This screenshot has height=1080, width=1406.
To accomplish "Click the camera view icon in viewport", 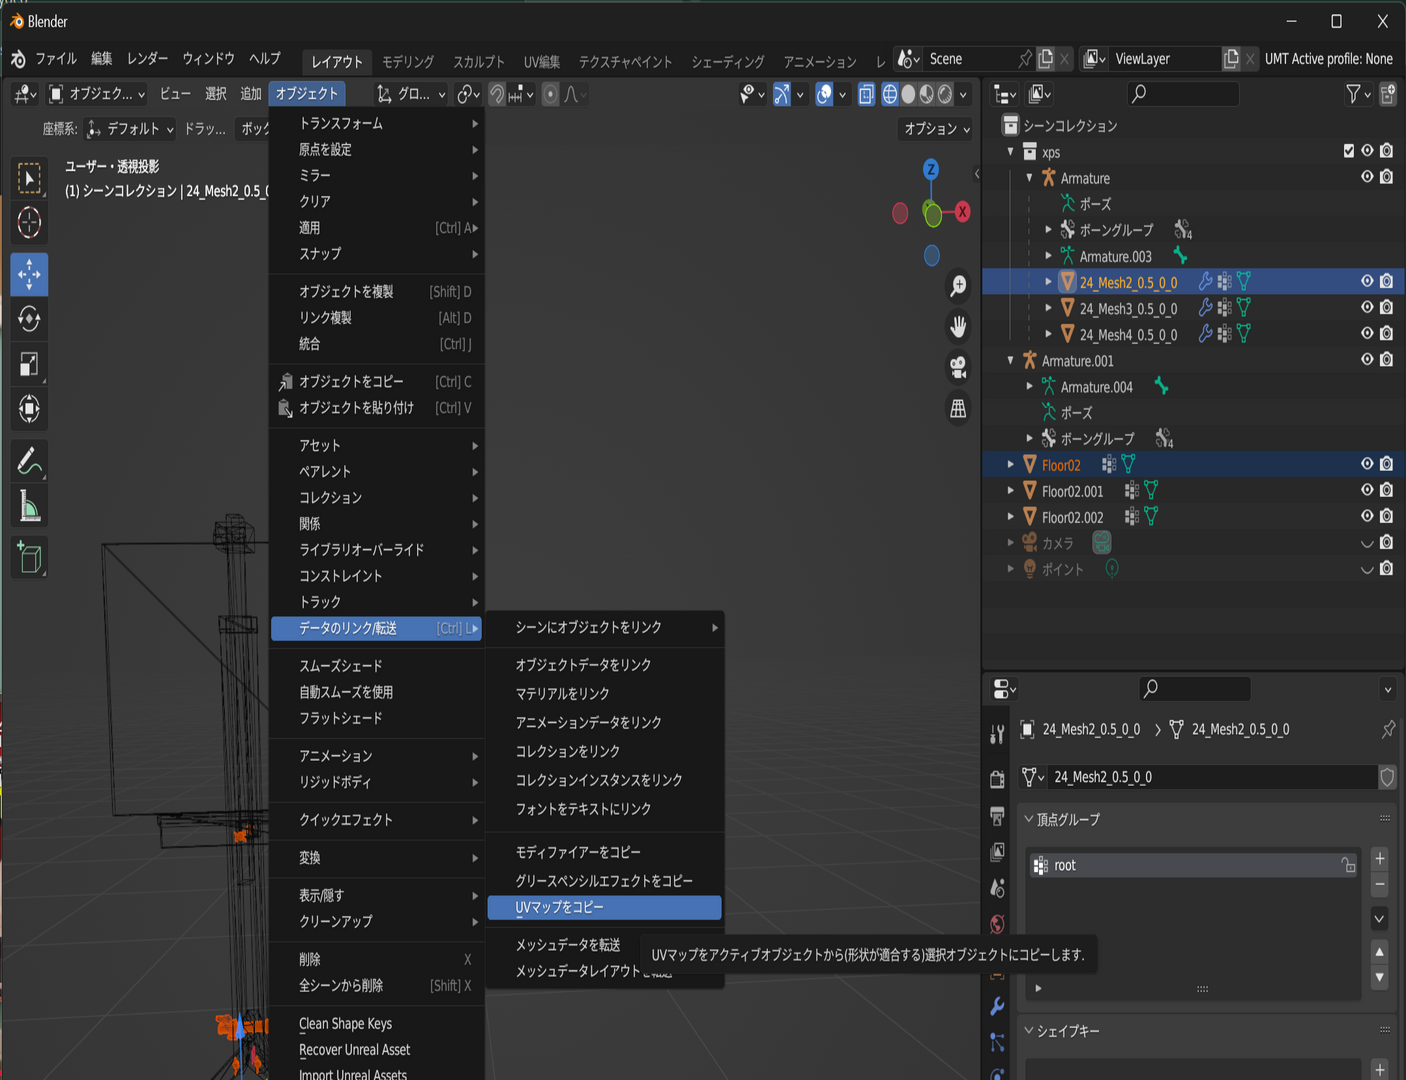I will pyautogui.click(x=958, y=367).
